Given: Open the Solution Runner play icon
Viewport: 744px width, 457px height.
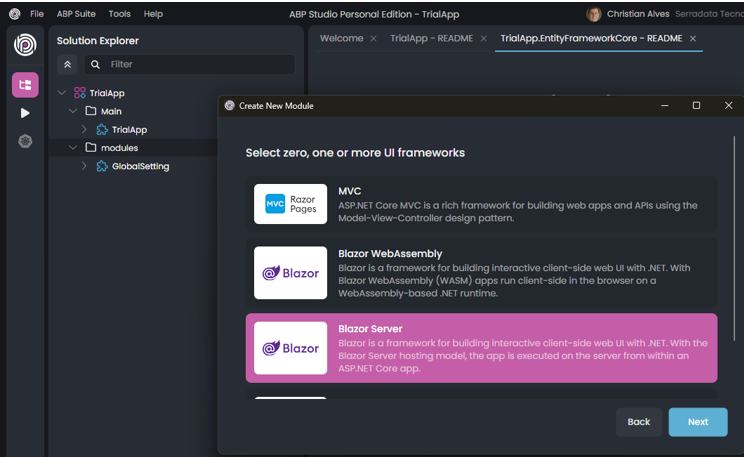Looking at the screenshot, I should click(25, 113).
